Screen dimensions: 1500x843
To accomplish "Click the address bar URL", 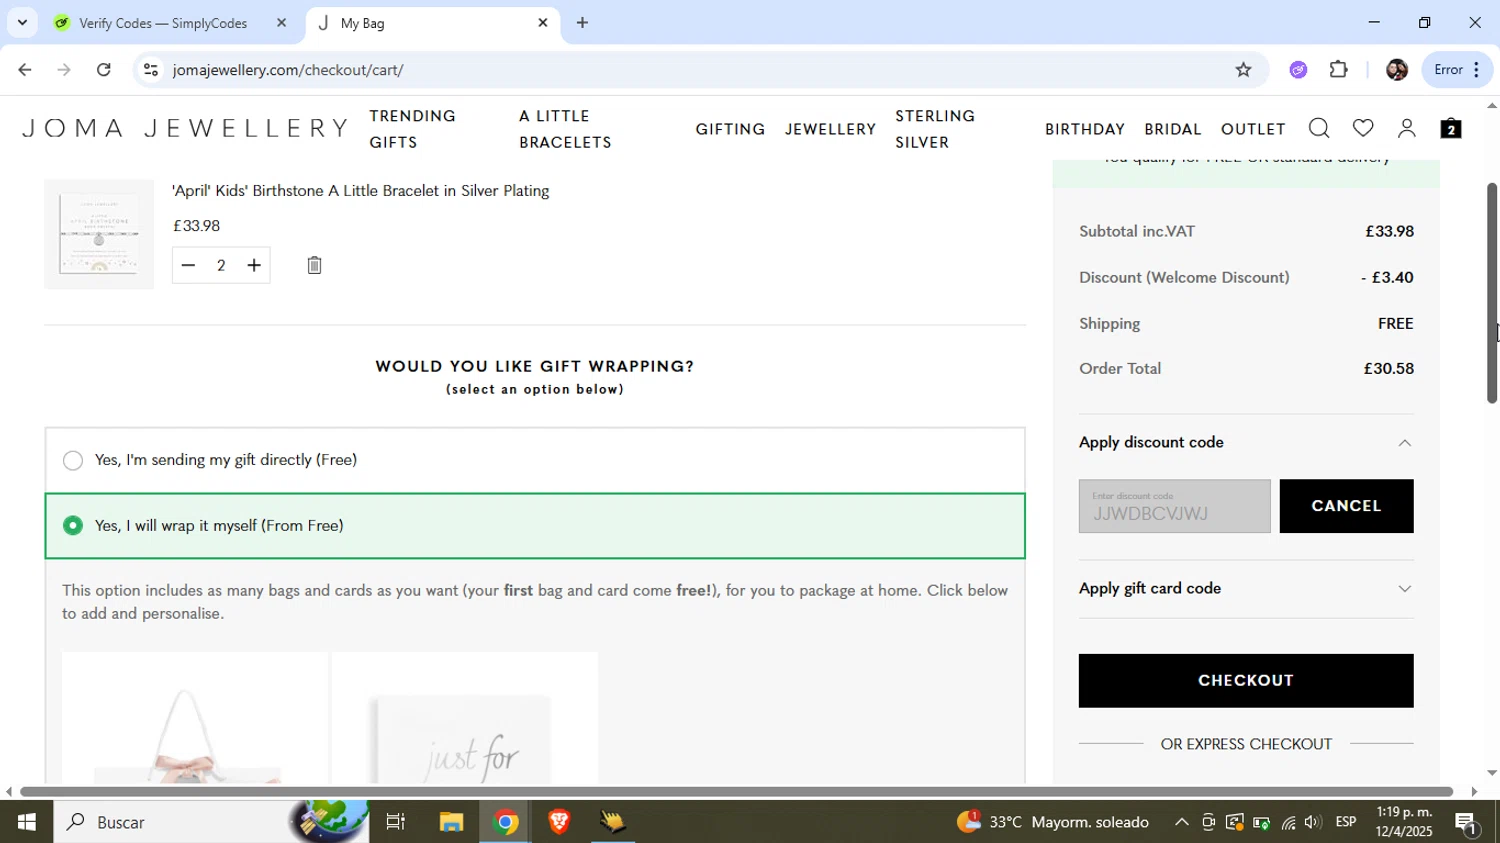I will (x=288, y=70).
